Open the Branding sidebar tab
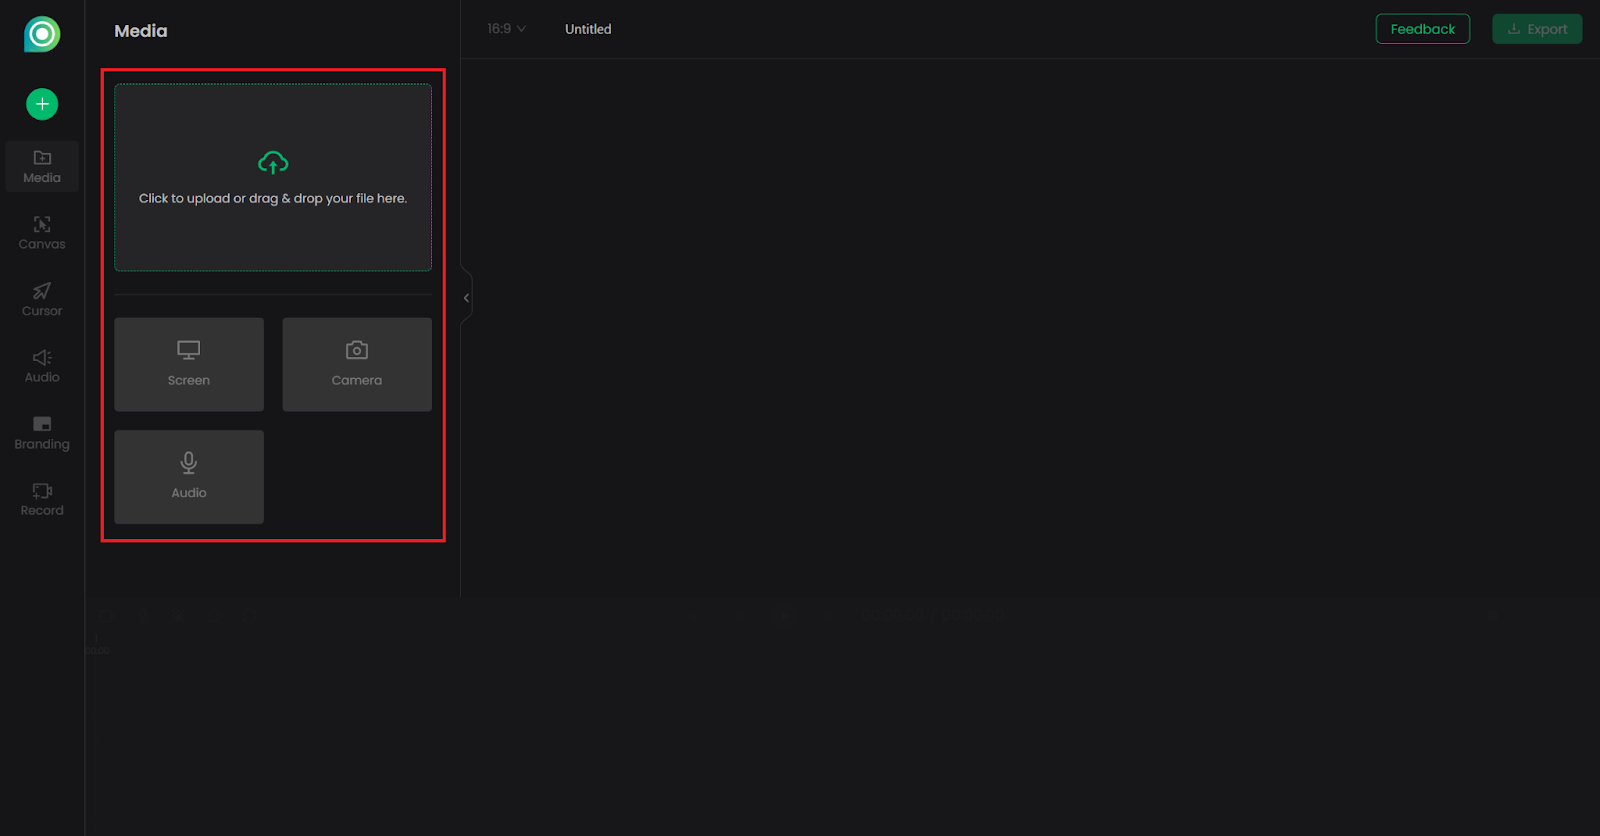Screen dimensions: 1600x836 [x=42, y=433]
